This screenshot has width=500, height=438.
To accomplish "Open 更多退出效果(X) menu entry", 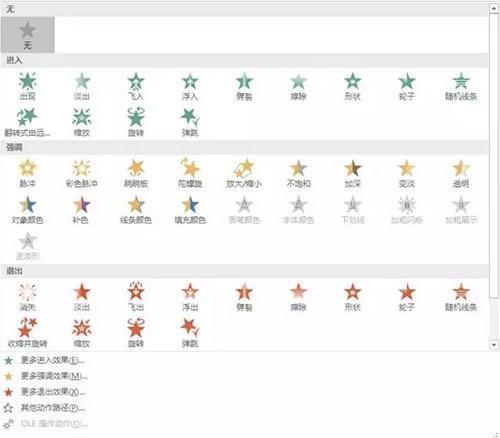I will point(44,392).
